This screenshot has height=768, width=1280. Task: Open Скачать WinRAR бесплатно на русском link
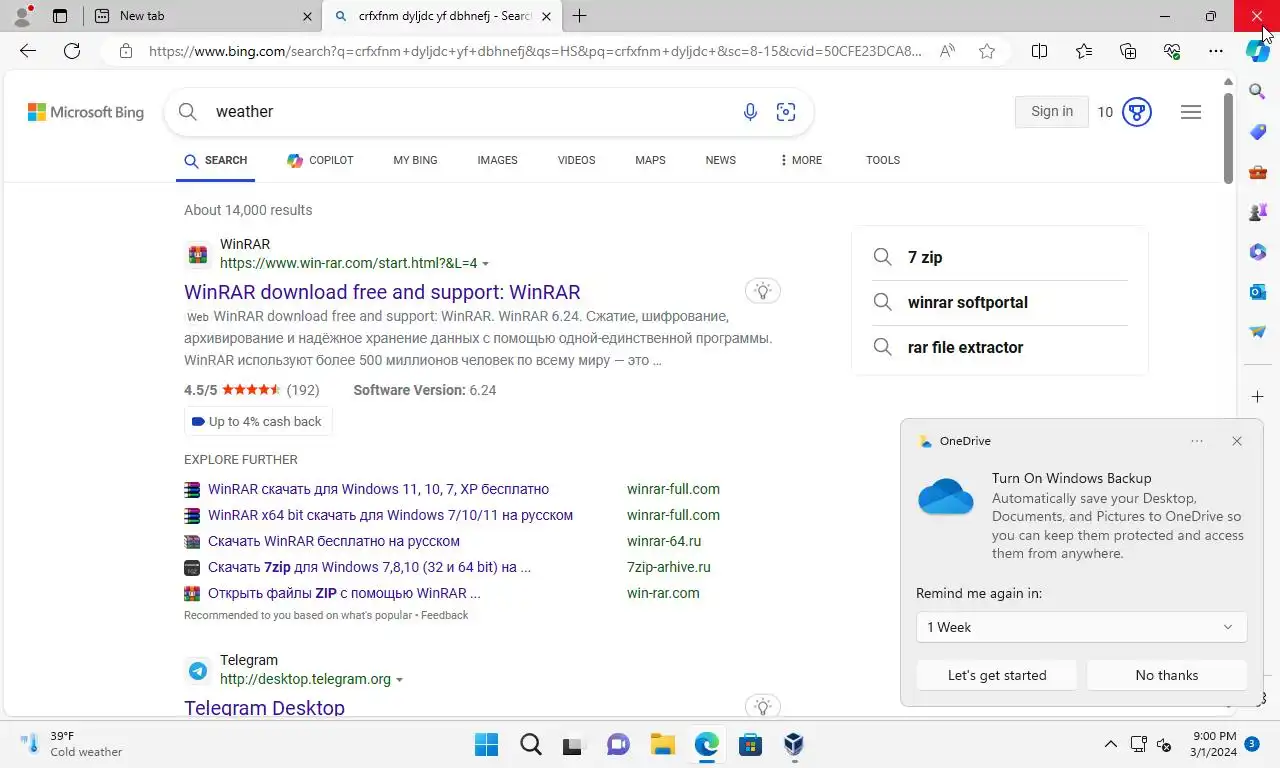tap(334, 541)
